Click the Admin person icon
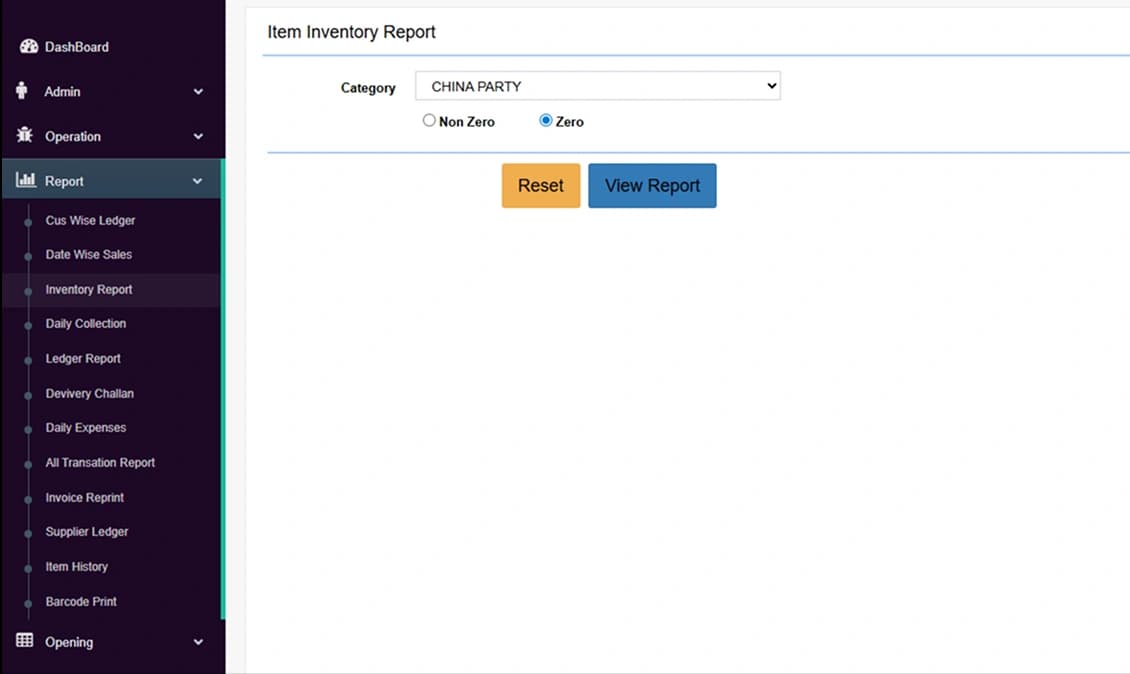Screen dimensions: 1130x674 pyautogui.click(x=22, y=91)
